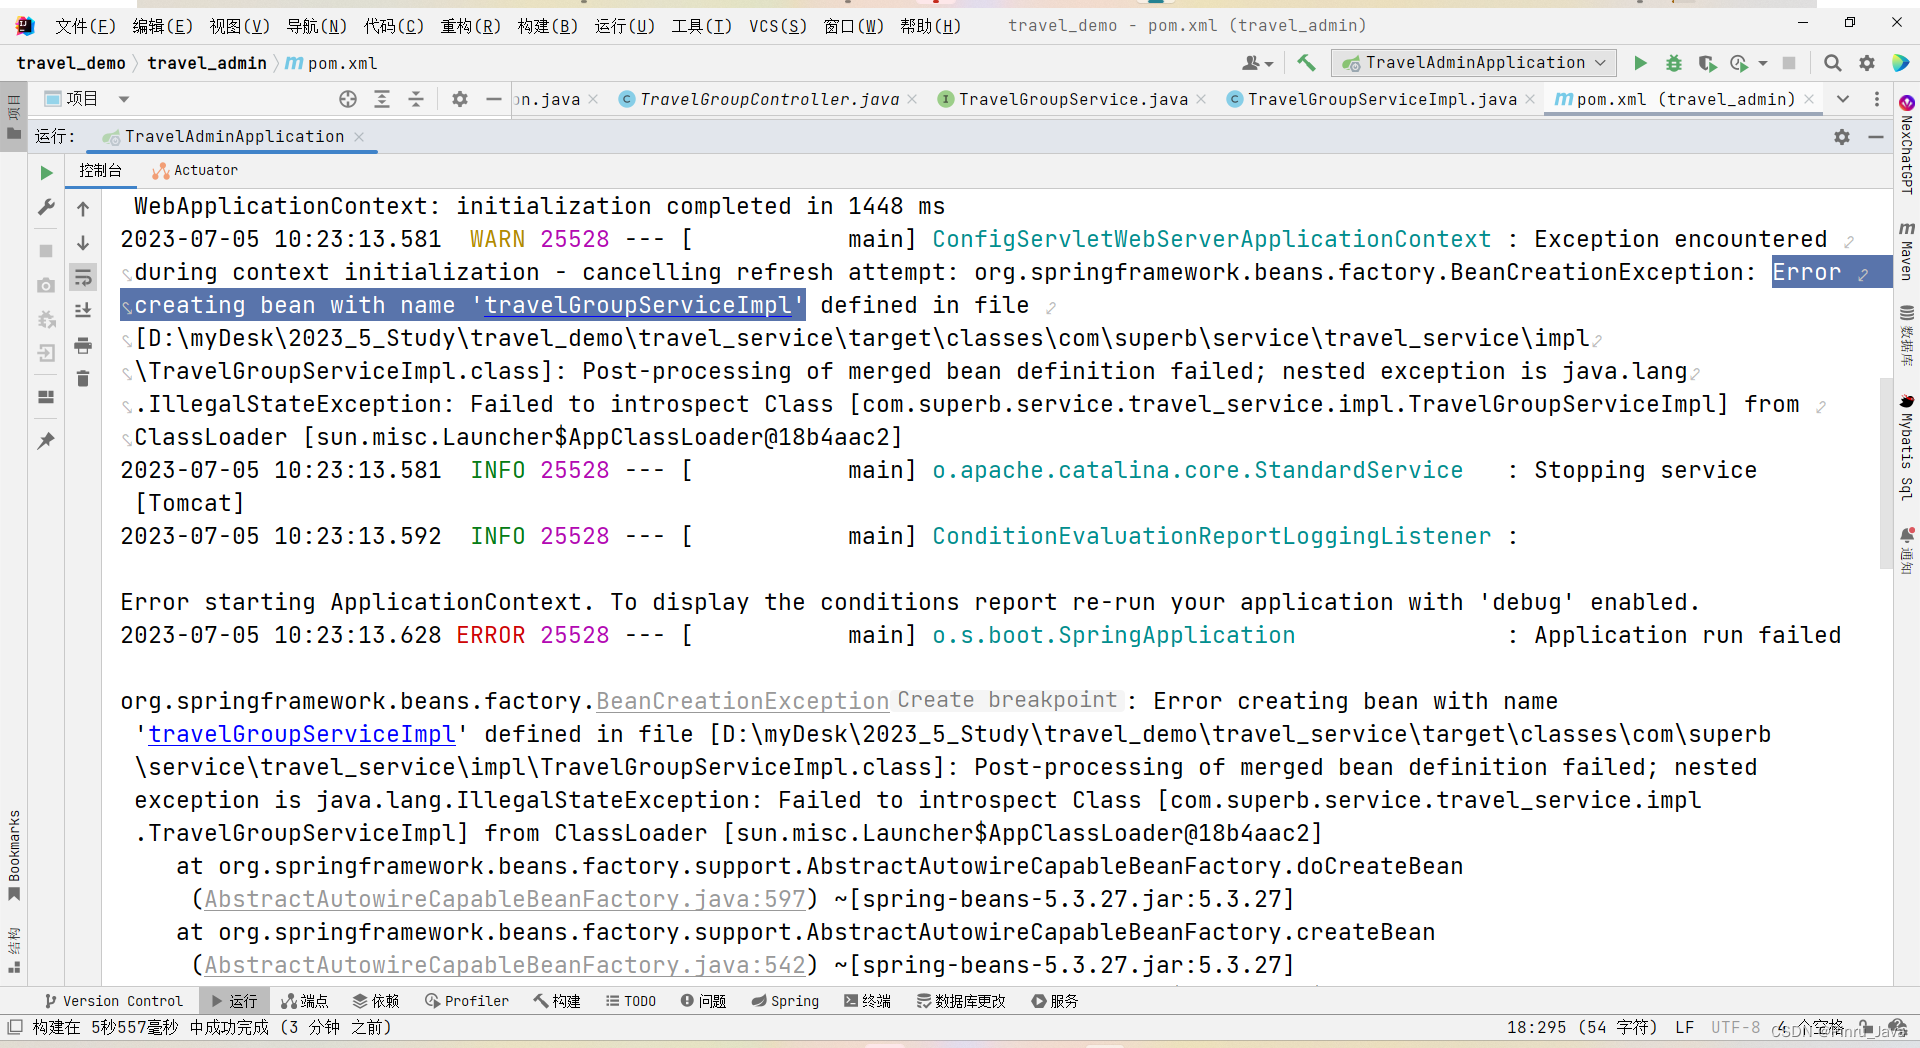The height and width of the screenshot is (1048, 1920).
Task: Open TODO tool window
Action: coord(630,1001)
